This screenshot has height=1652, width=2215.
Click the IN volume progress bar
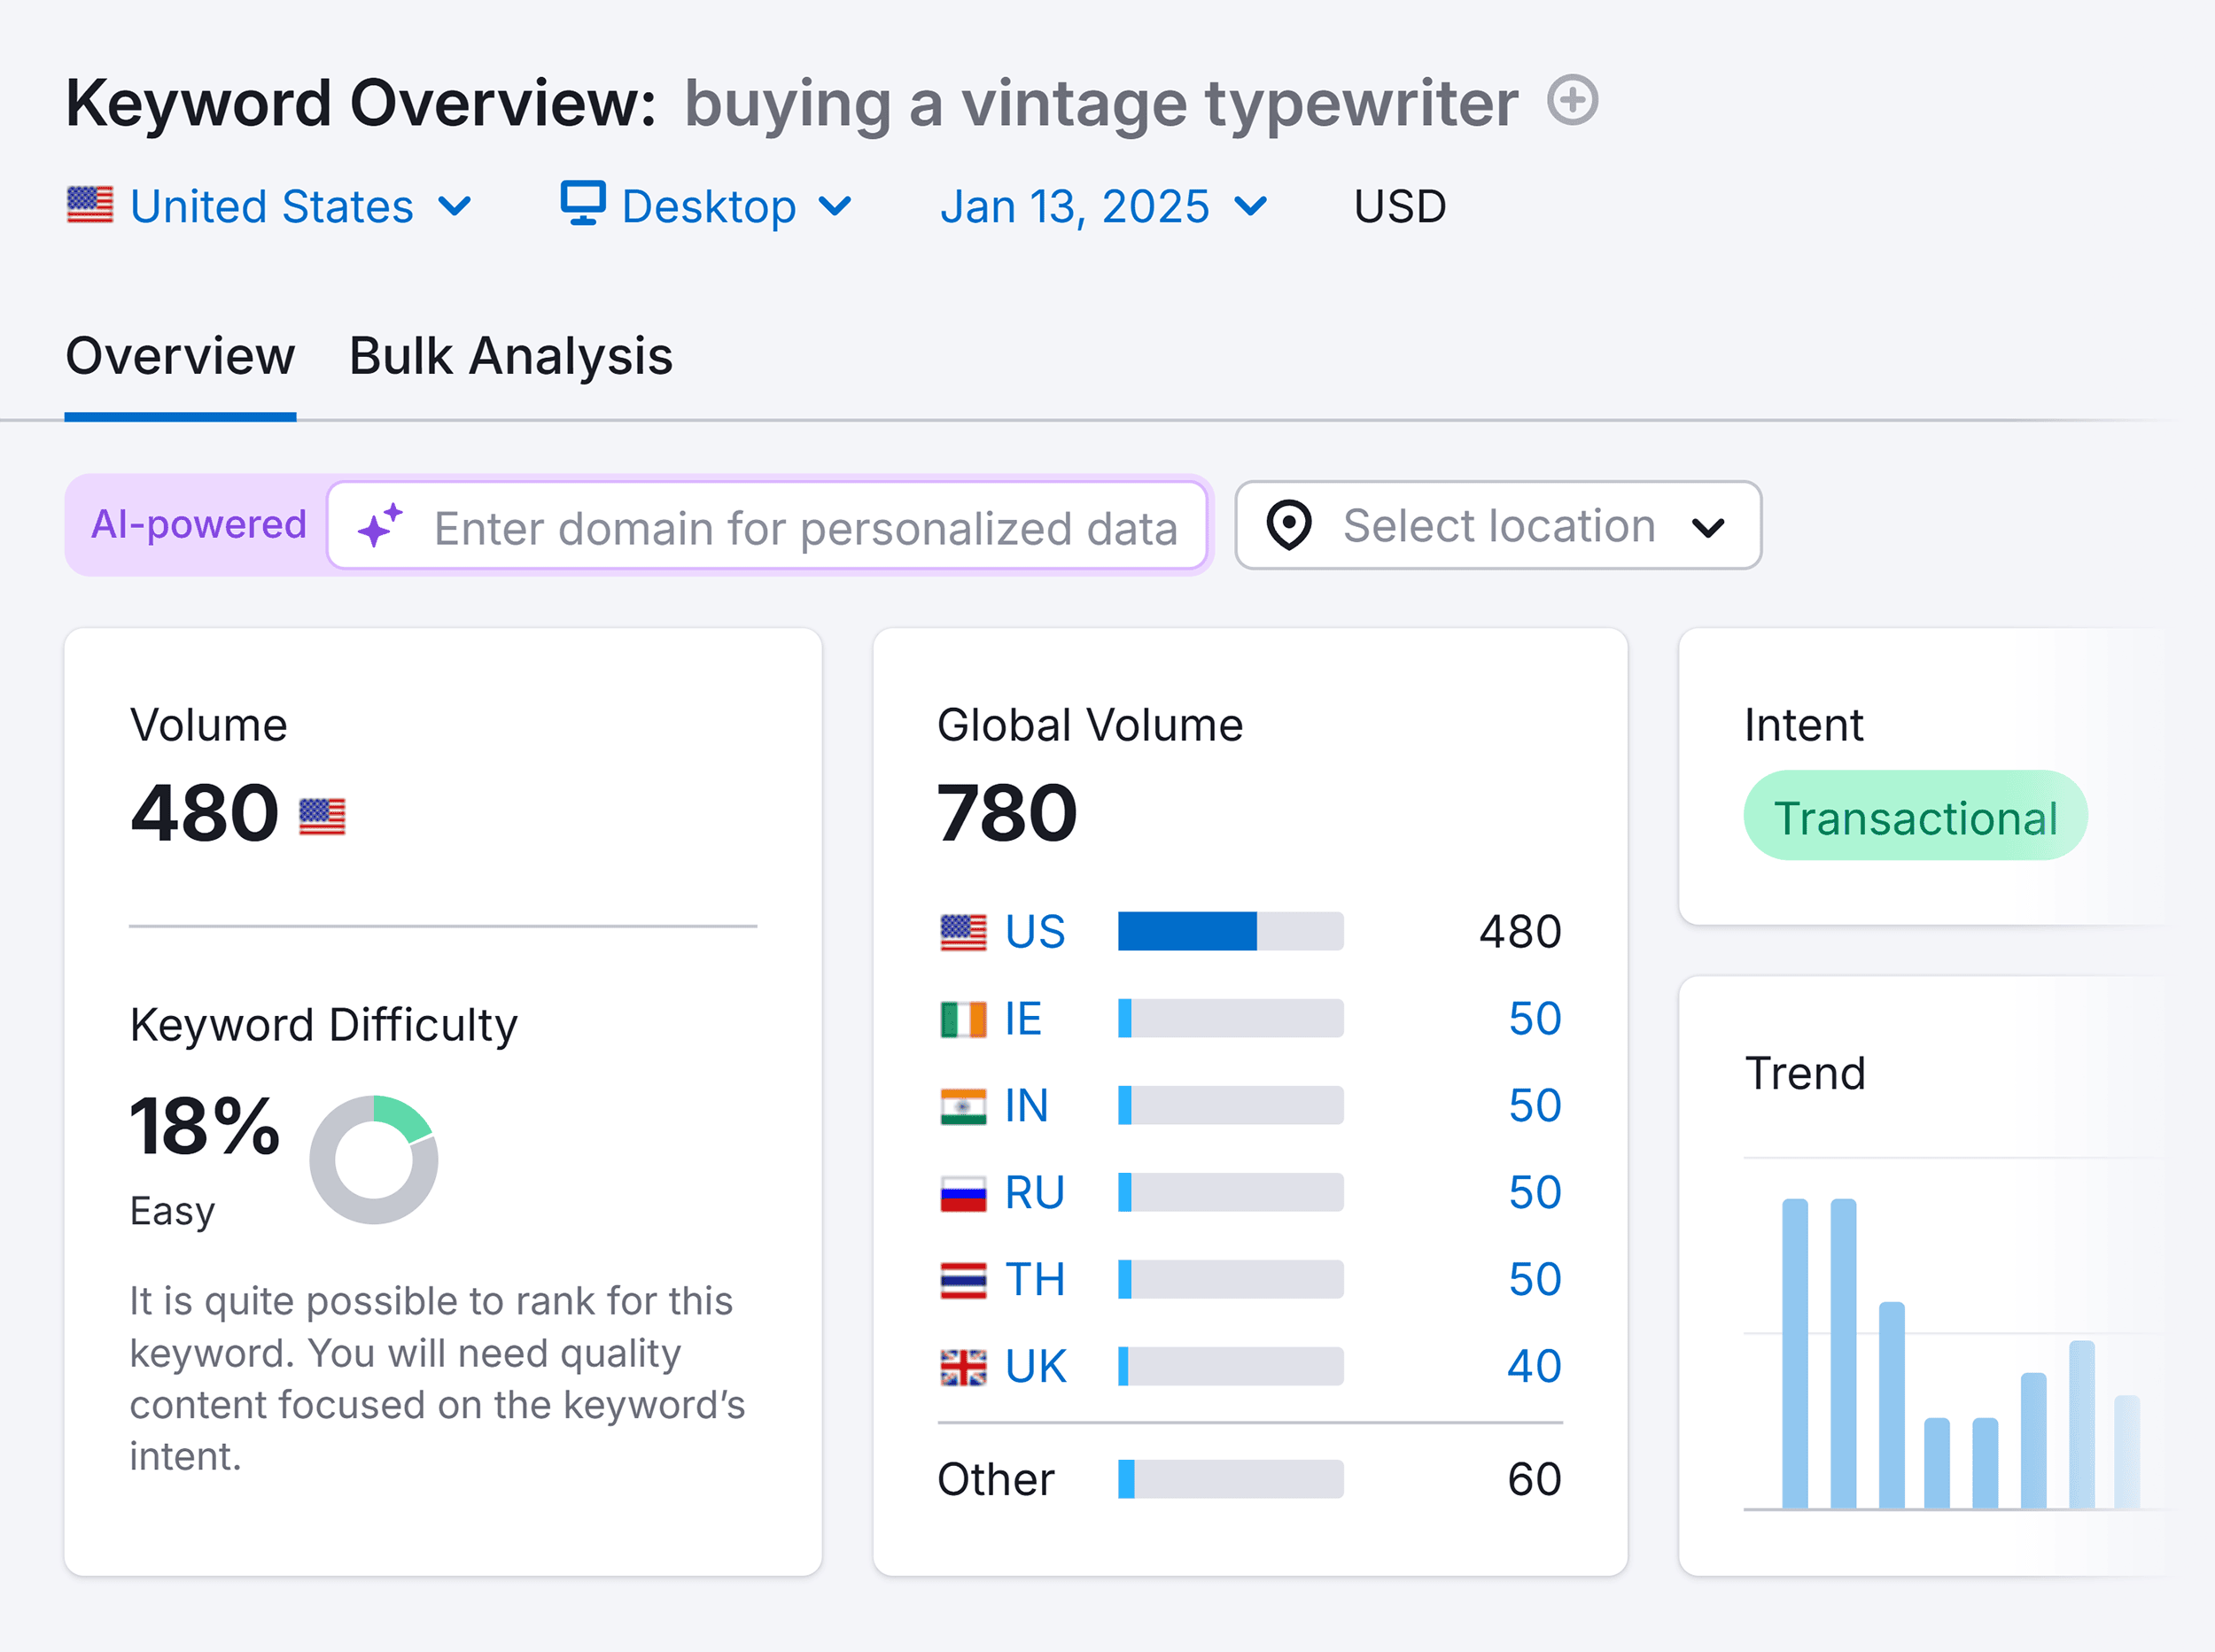click(1231, 1106)
